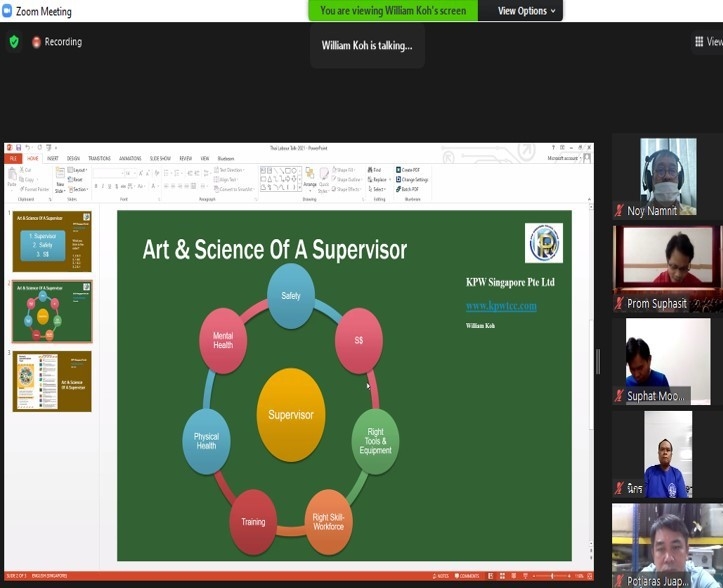This screenshot has width=723, height=588.
Task: Click Create PDF in the ribbon
Action: 412,170
